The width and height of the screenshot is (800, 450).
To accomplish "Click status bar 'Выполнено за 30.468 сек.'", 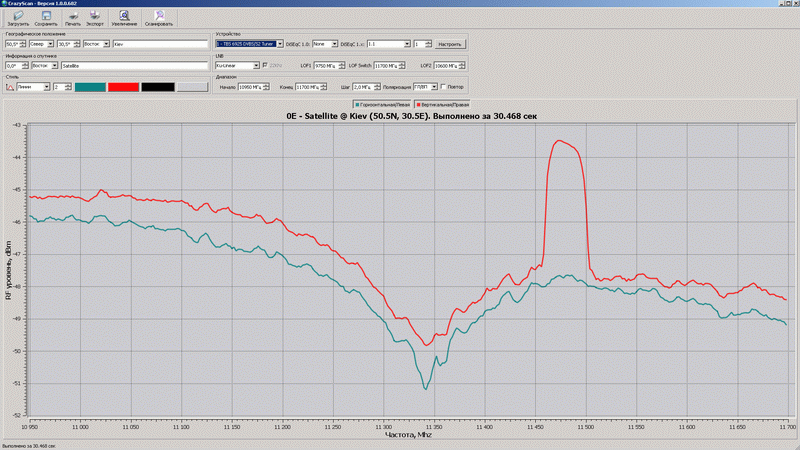I will click(29, 446).
